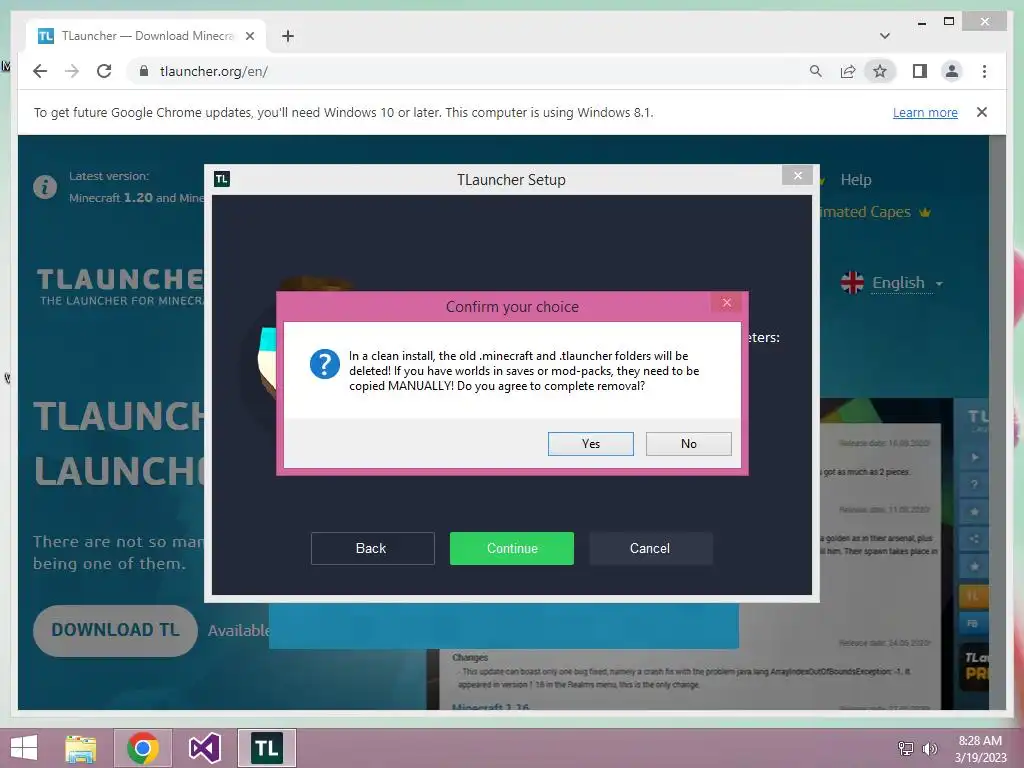Open the taskbar clock 8:28 AM
Screen dimensions: 1024x768
pyautogui.click(x=980, y=749)
